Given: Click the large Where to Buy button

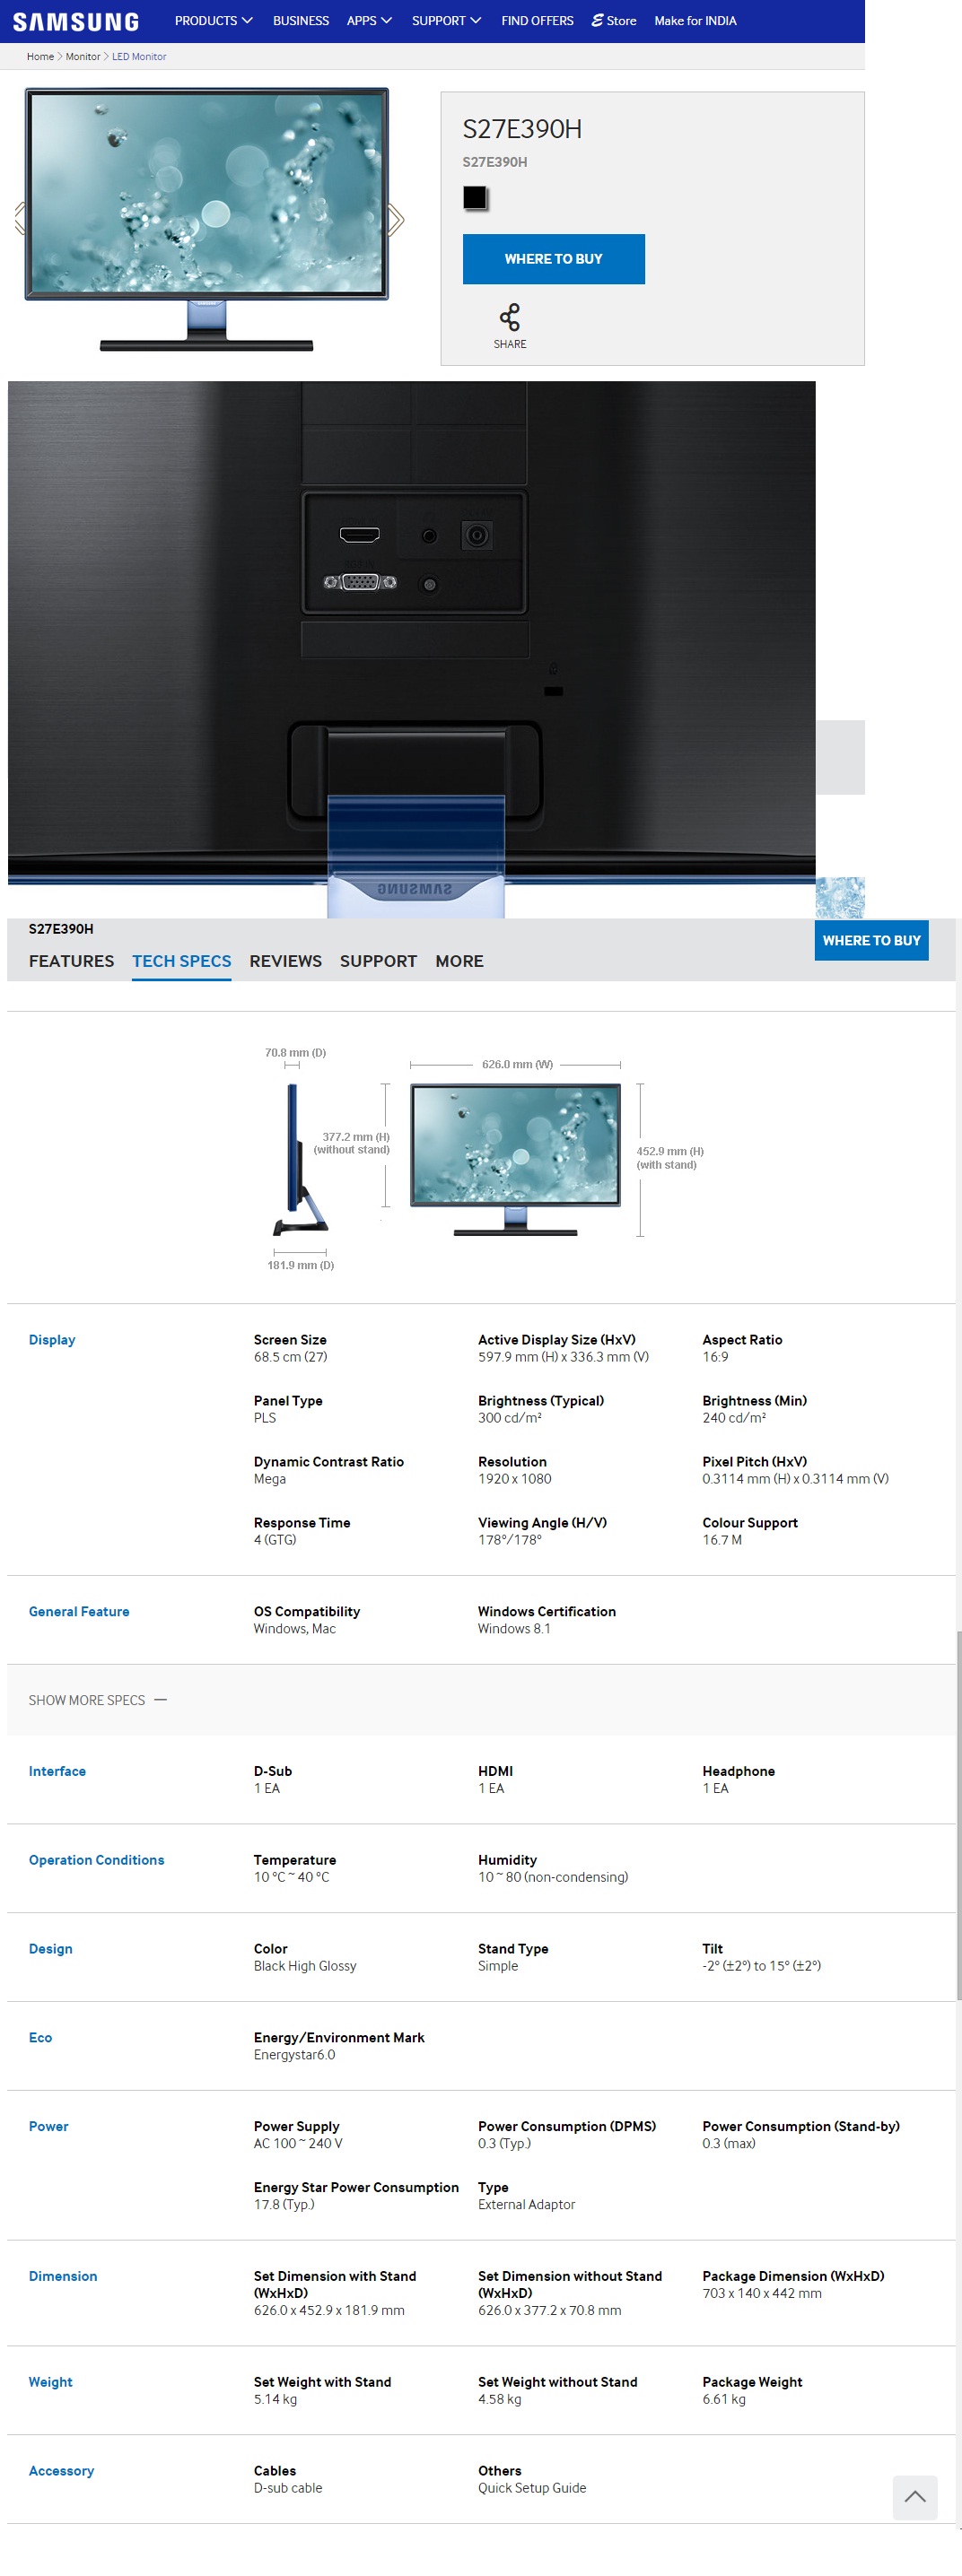Looking at the screenshot, I should point(553,259).
